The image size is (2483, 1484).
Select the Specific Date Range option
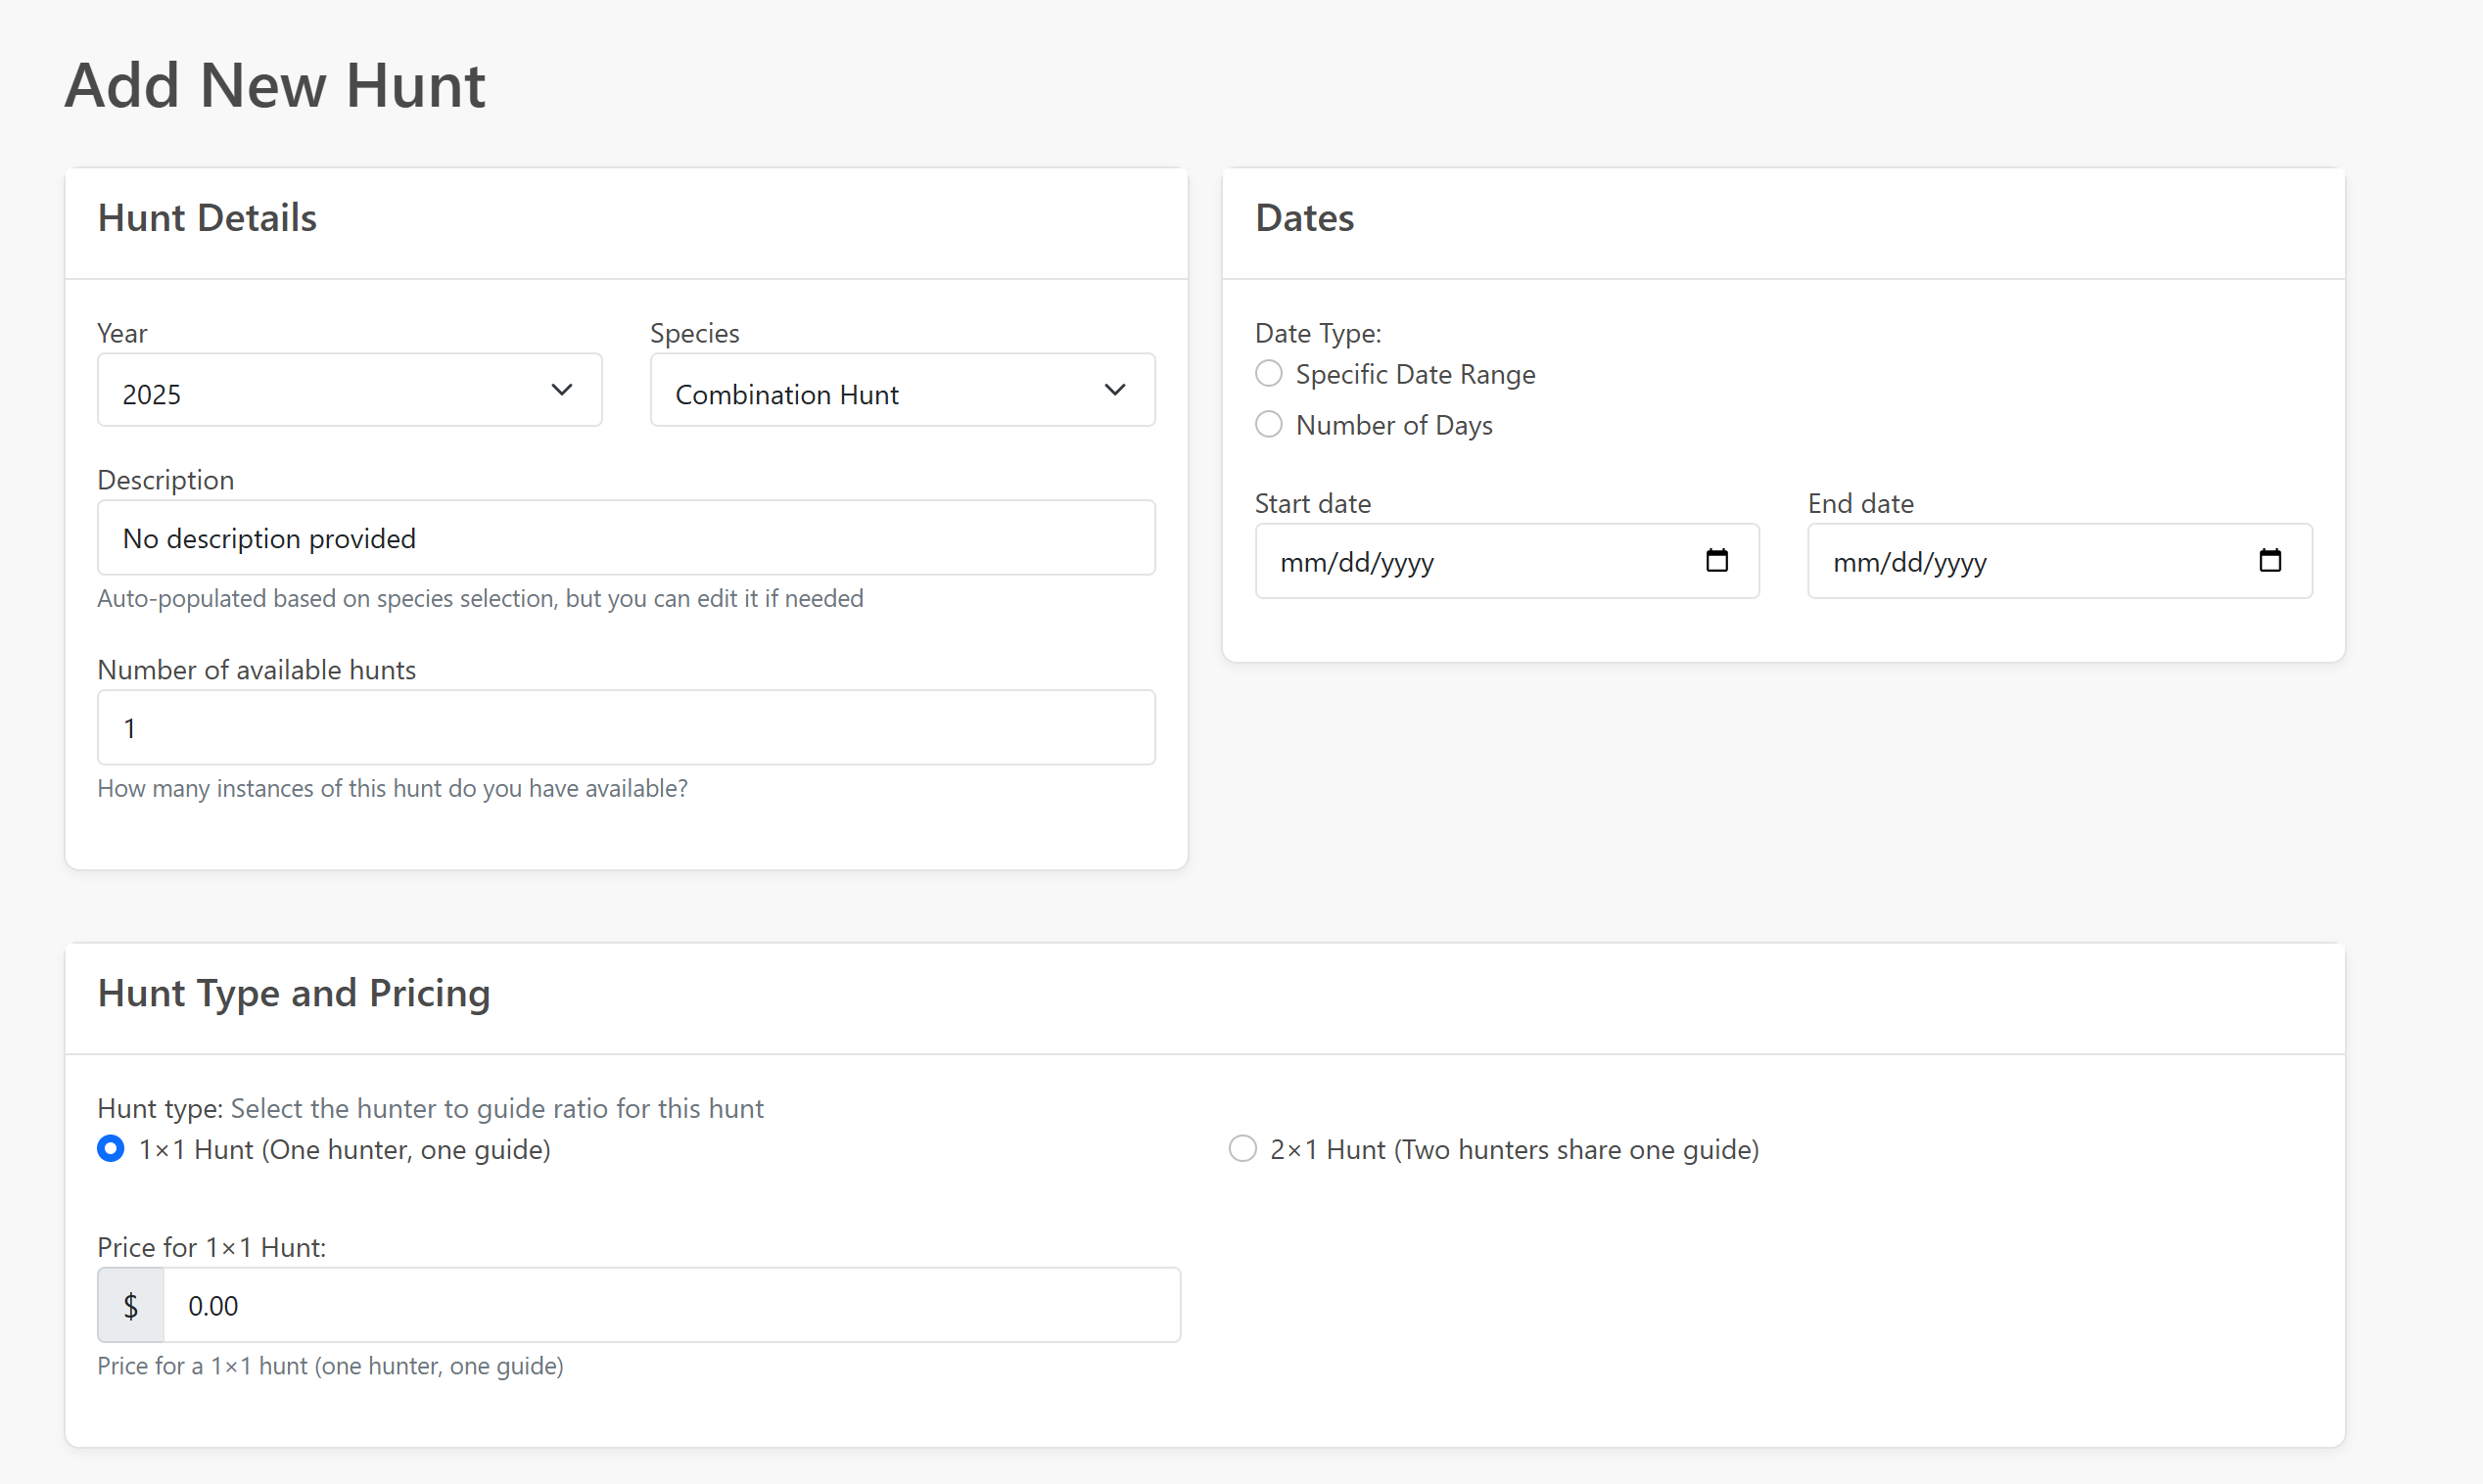[x=1267, y=373]
